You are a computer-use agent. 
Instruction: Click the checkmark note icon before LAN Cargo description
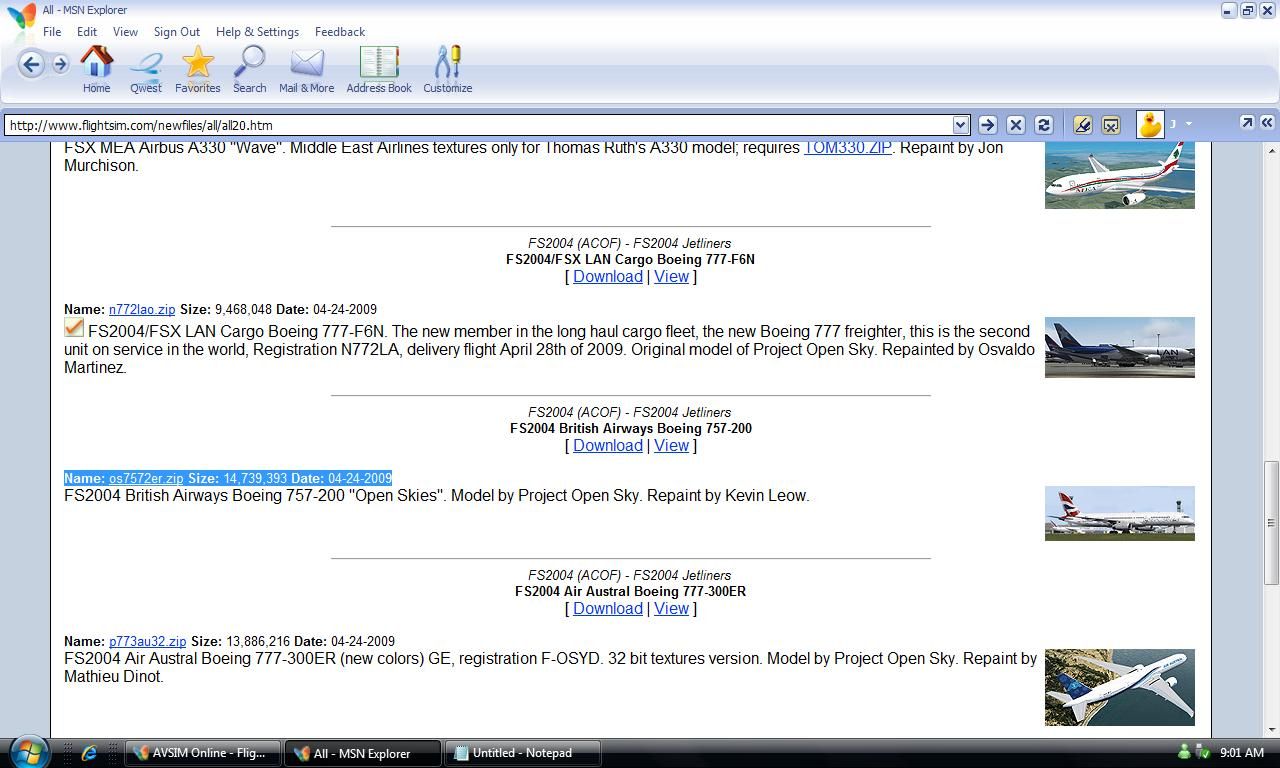[74, 328]
